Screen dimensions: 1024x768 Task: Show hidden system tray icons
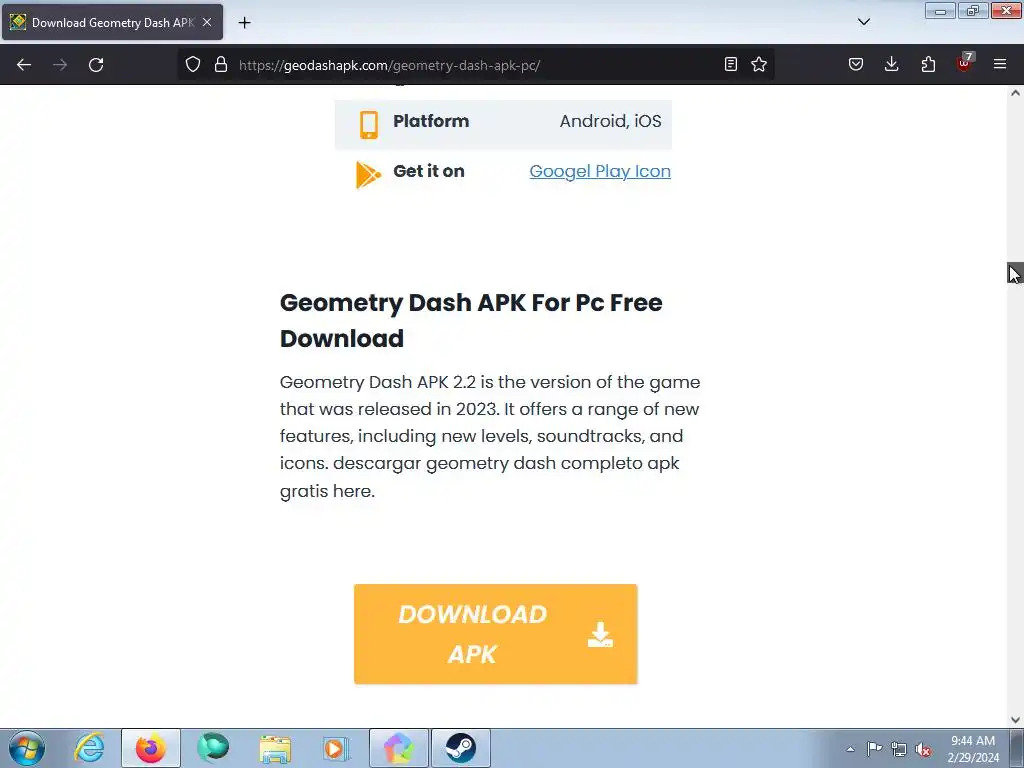[x=850, y=749]
